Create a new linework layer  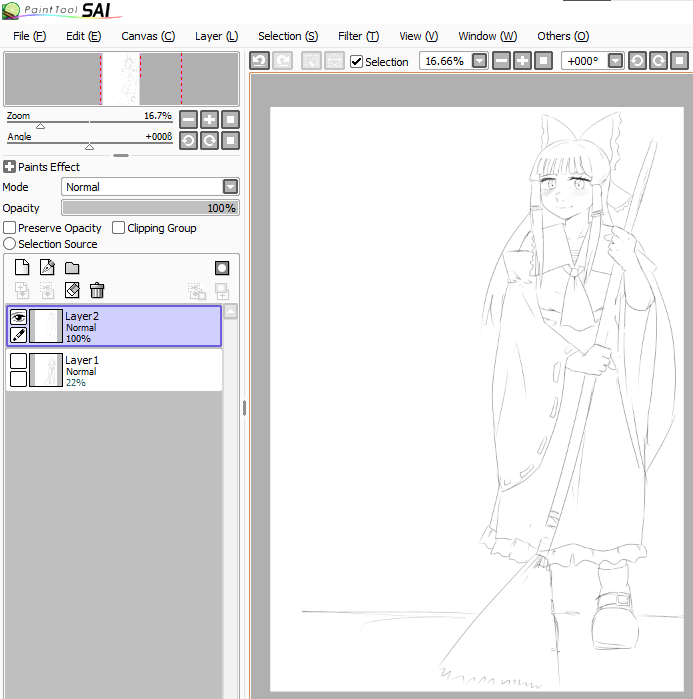click(x=47, y=267)
